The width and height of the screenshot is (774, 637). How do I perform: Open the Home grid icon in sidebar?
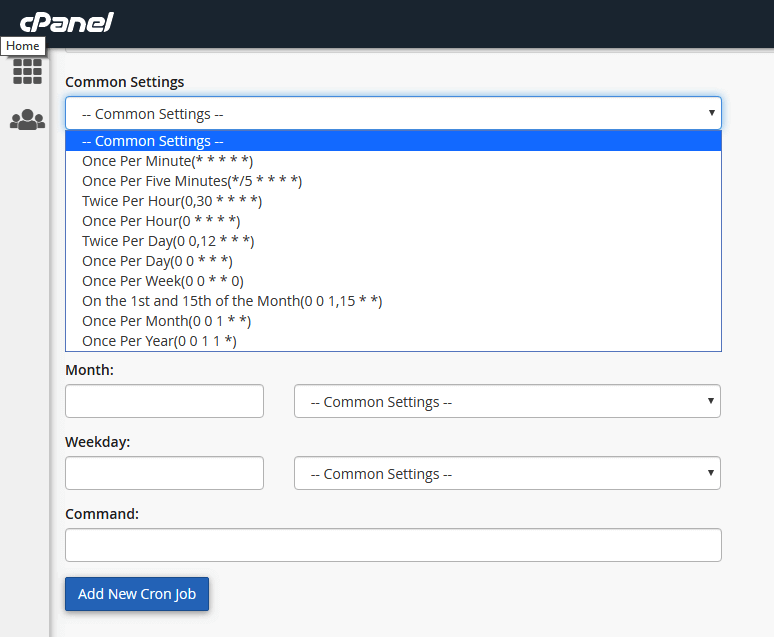tap(27, 71)
